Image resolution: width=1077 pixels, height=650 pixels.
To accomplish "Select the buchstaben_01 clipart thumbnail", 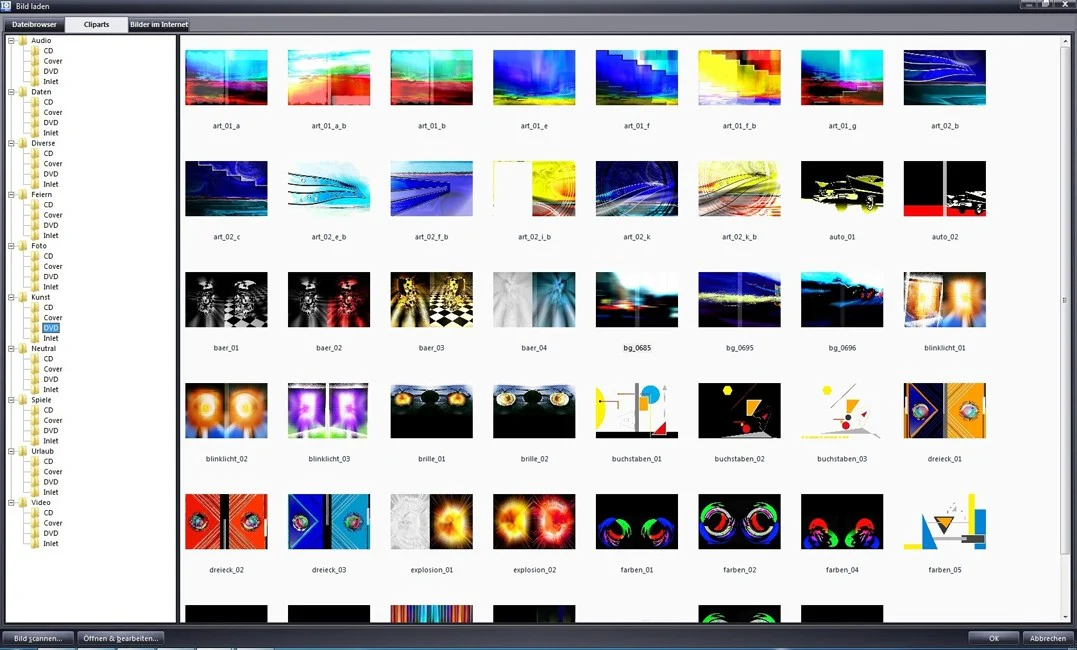I will [x=637, y=411].
